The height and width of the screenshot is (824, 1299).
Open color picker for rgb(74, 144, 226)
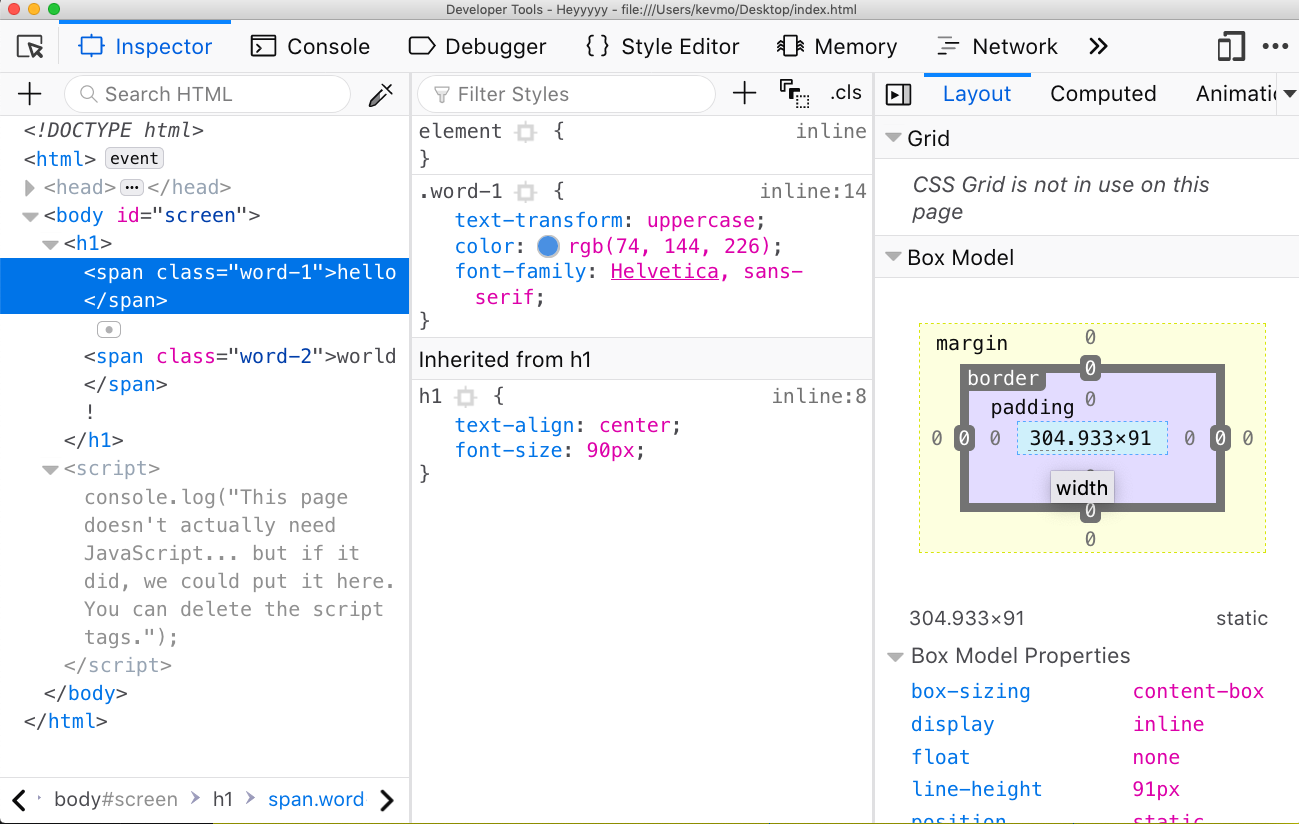tap(548, 247)
